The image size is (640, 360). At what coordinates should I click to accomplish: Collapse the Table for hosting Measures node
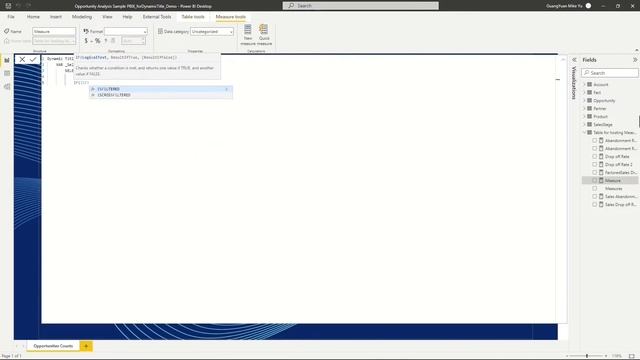tap(584, 133)
